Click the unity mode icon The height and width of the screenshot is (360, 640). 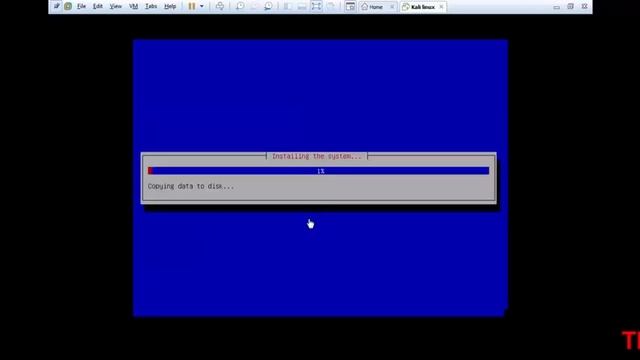[331, 6]
